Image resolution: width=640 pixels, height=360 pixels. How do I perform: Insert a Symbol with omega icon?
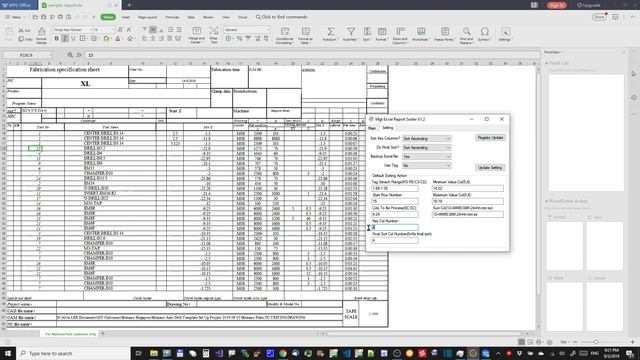[x=484, y=32]
